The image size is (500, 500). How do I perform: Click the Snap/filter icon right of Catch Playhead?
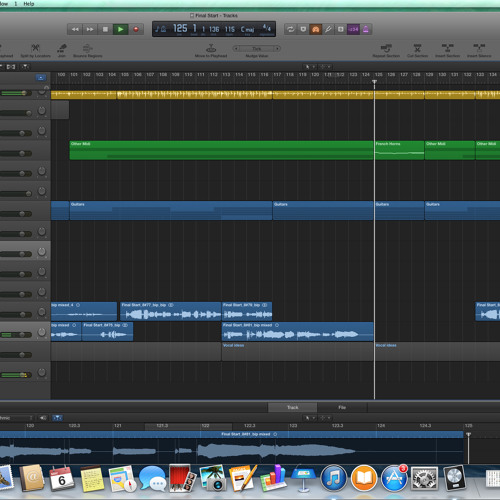pos(25,67)
